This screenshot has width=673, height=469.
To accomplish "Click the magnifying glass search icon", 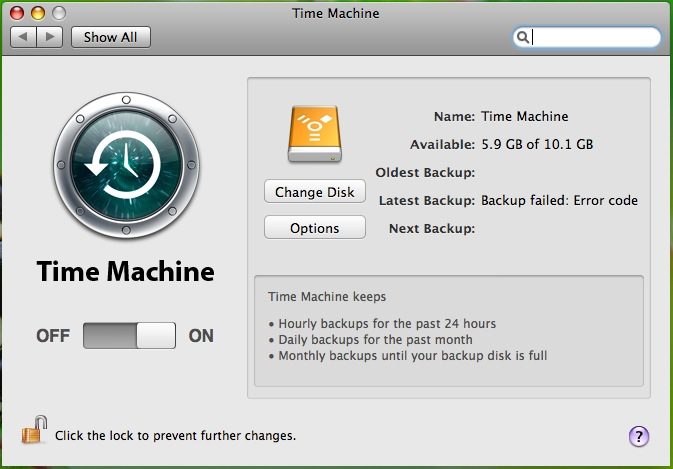I will [x=522, y=37].
